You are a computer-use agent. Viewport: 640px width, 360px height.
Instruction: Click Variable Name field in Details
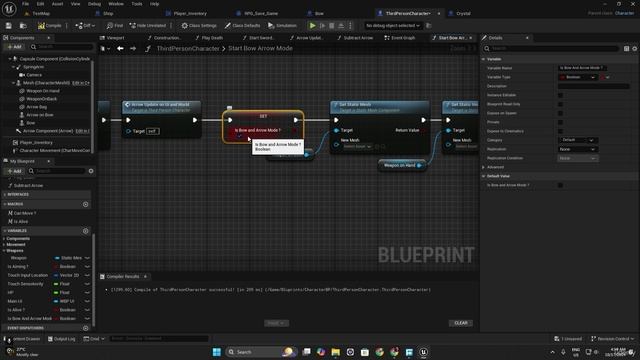tap(582, 68)
